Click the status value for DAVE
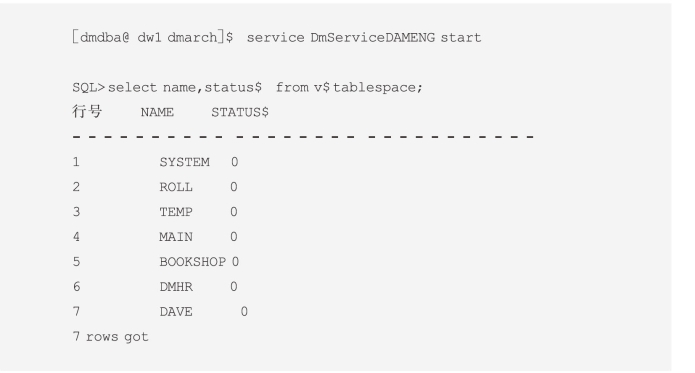The image size is (695, 373). [x=244, y=312]
